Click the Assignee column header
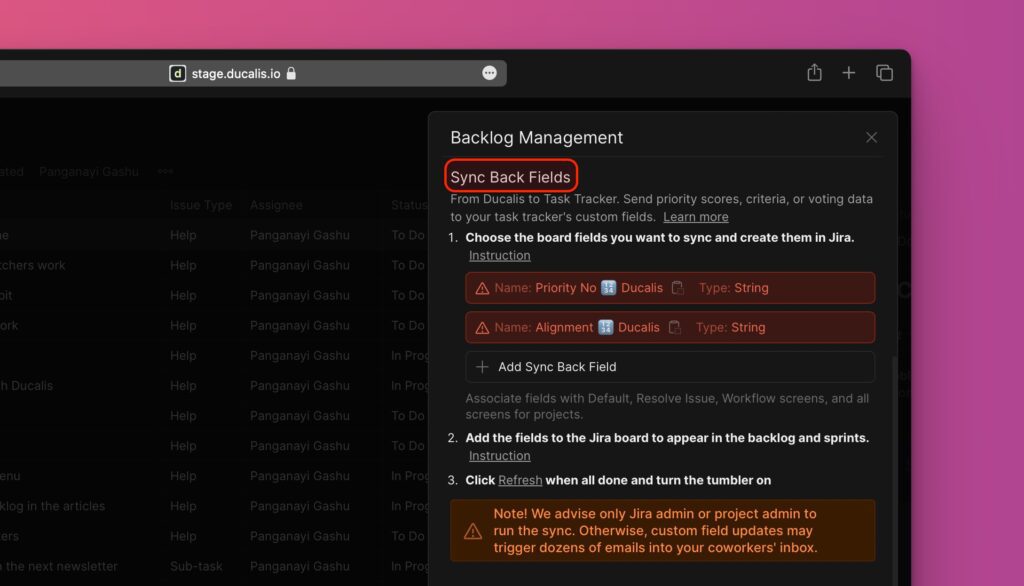Screen dimensions: 1024x586 click(276, 205)
